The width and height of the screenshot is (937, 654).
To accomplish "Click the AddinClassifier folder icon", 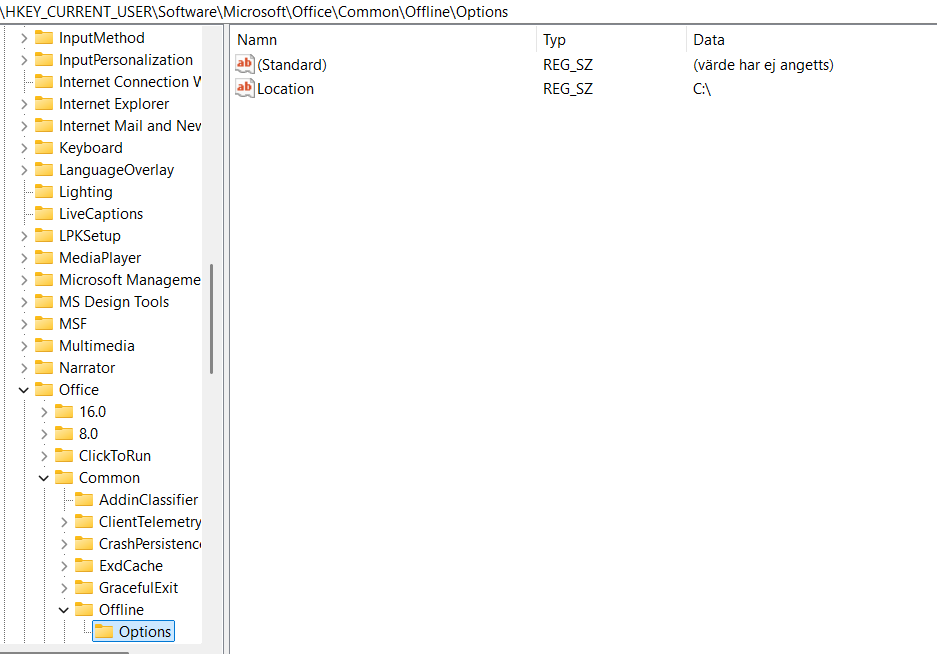I will tap(84, 500).
